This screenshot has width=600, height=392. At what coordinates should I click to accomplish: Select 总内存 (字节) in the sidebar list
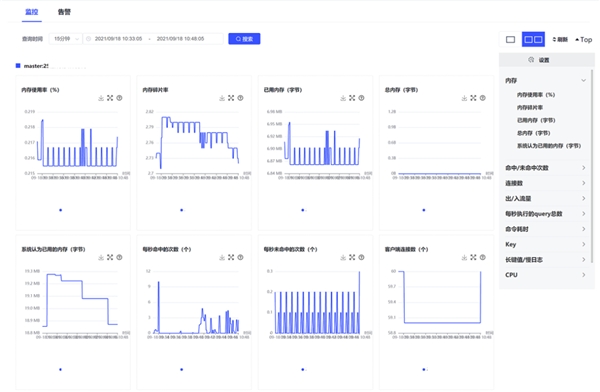point(533,133)
